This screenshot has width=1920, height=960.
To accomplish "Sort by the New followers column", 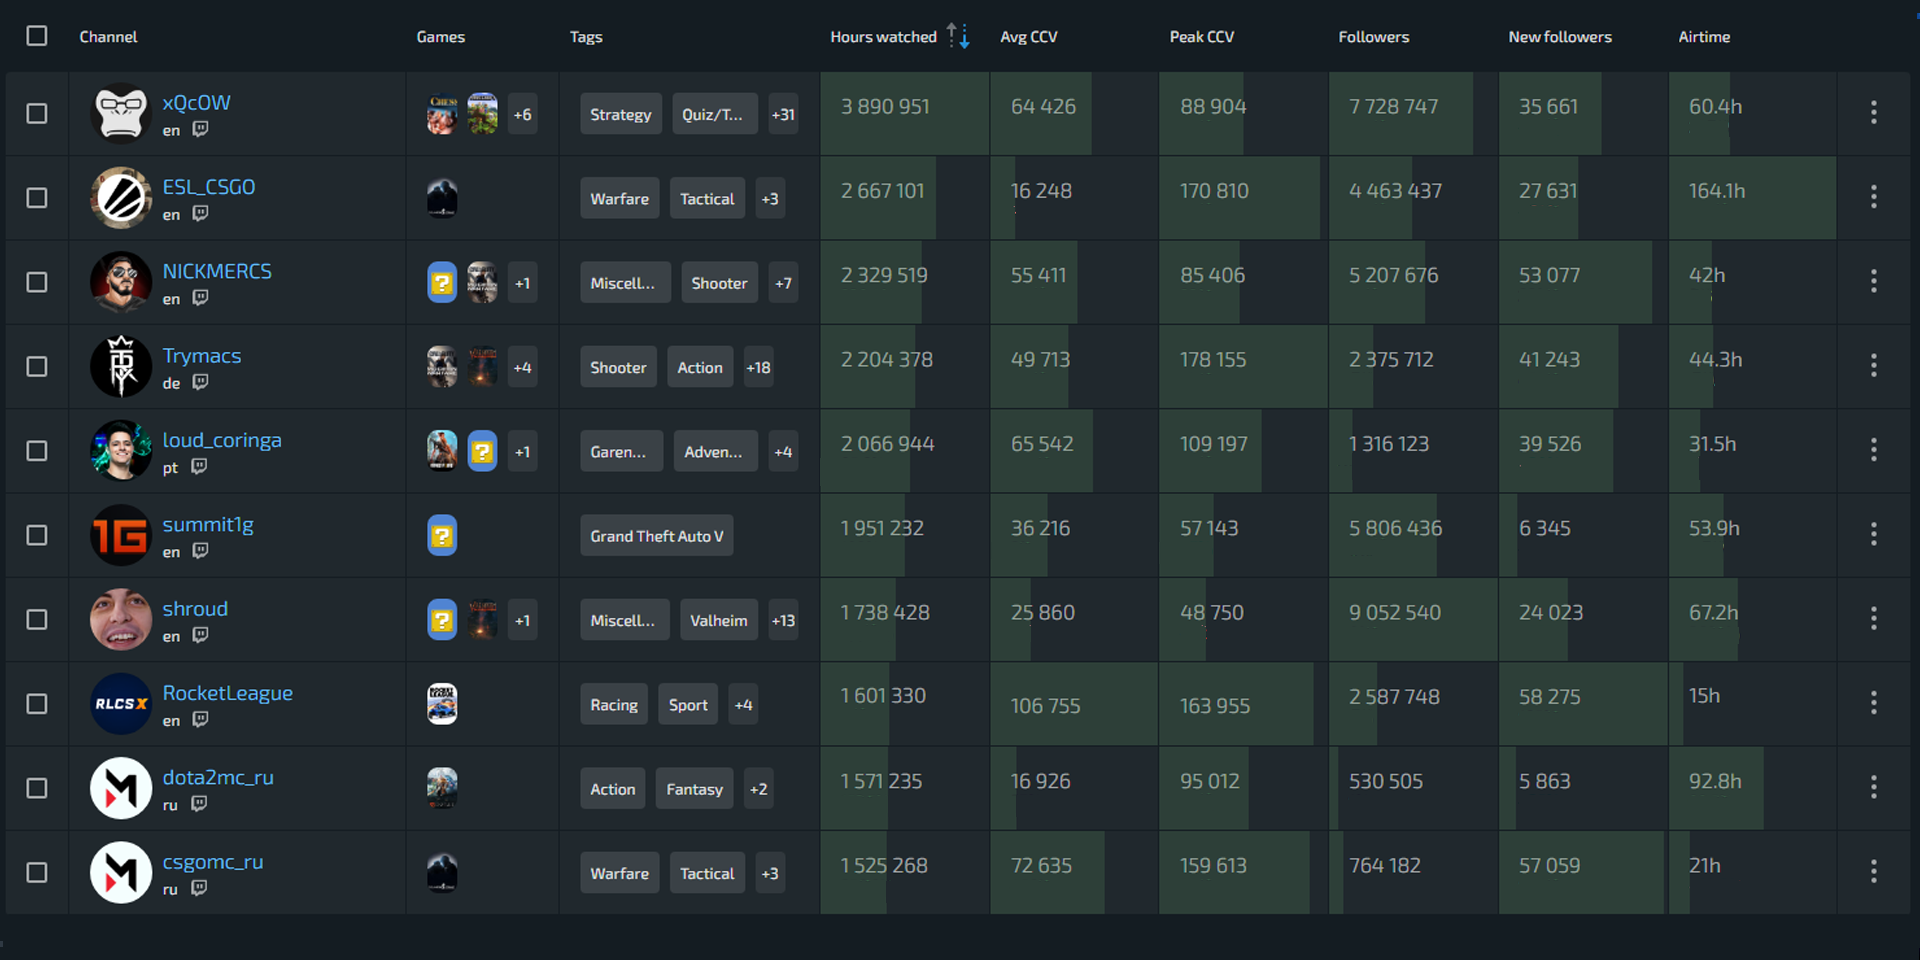I will click(x=1560, y=36).
